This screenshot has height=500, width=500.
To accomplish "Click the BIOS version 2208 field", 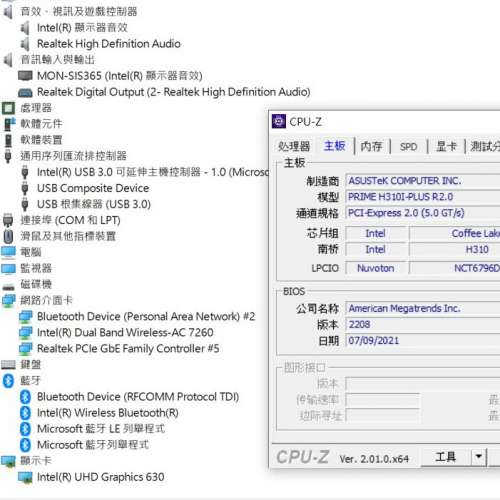I will [423, 324].
